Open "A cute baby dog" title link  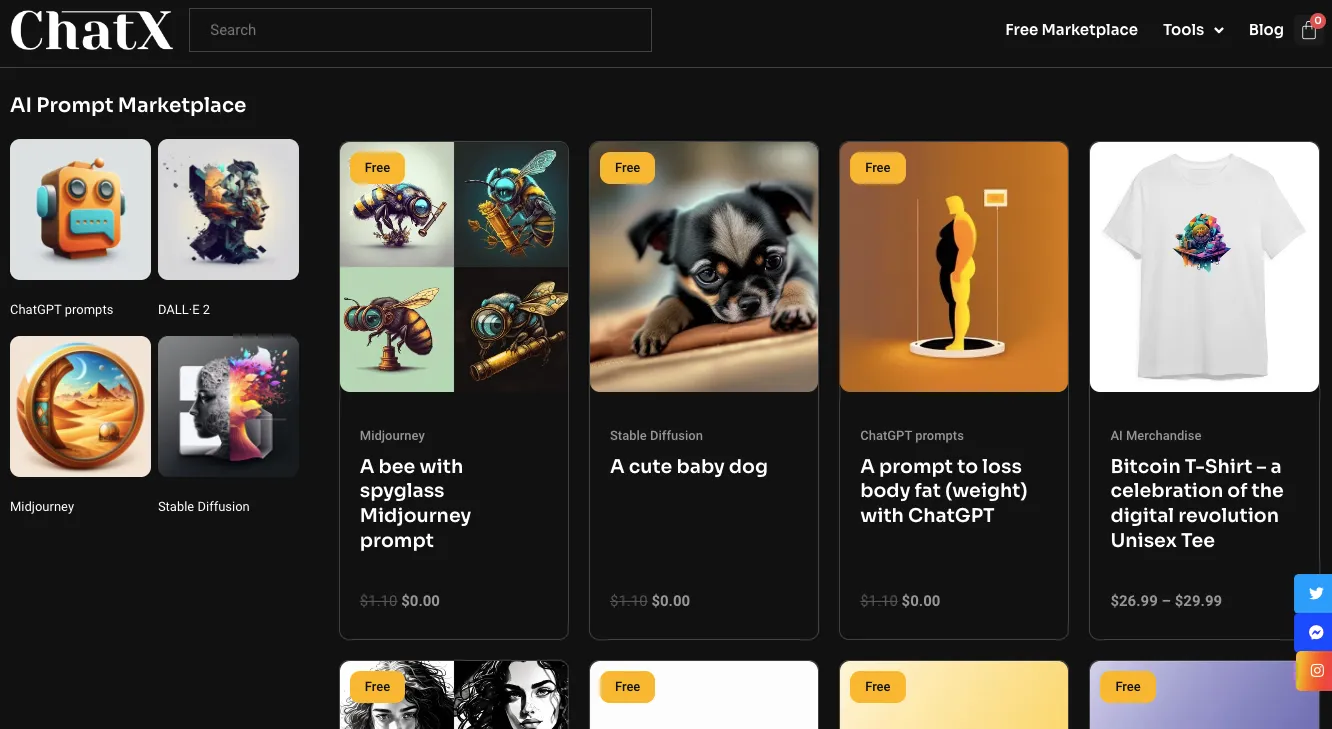point(689,467)
